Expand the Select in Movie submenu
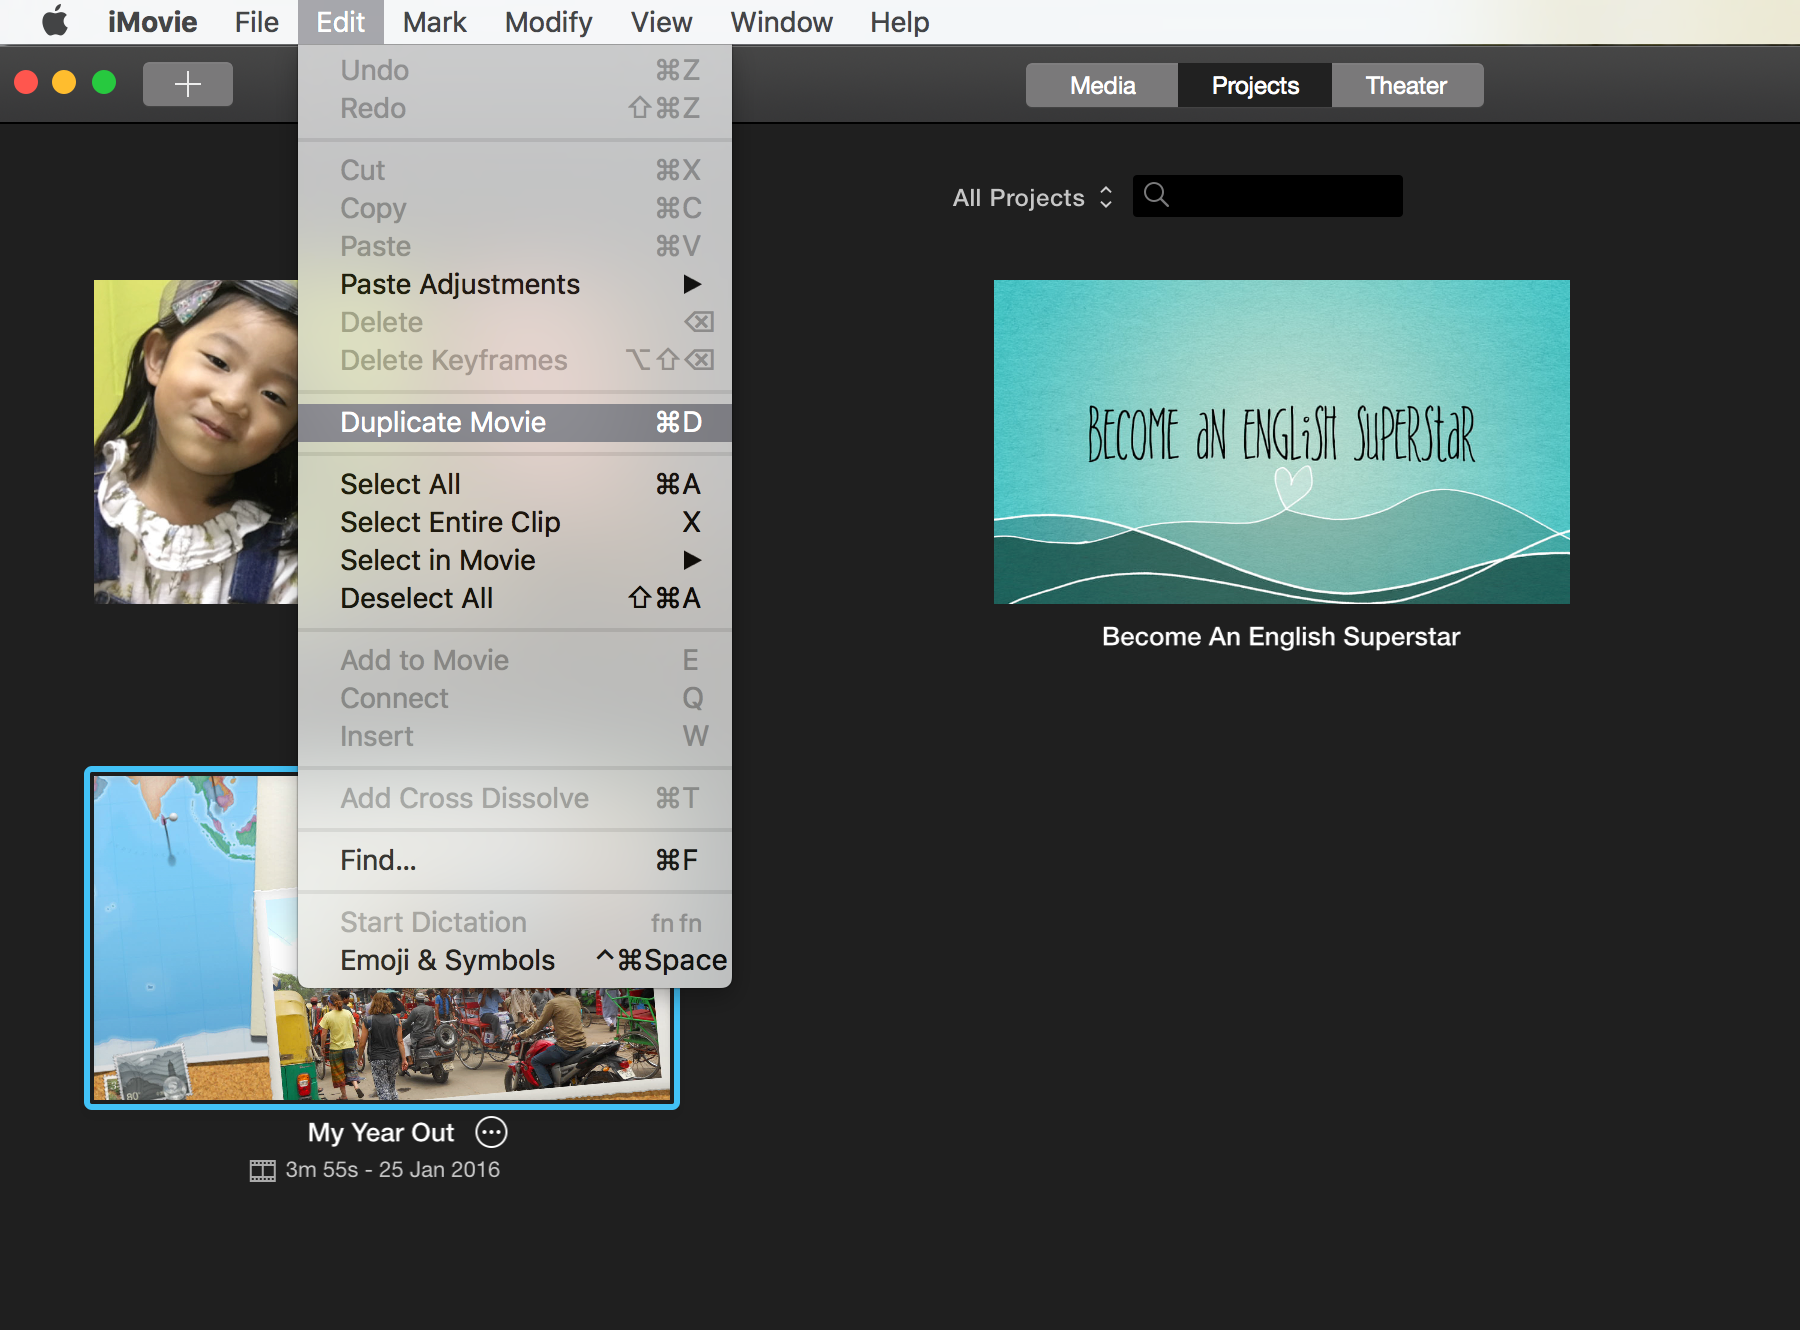Image resolution: width=1800 pixels, height=1330 pixels. click(691, 560)
